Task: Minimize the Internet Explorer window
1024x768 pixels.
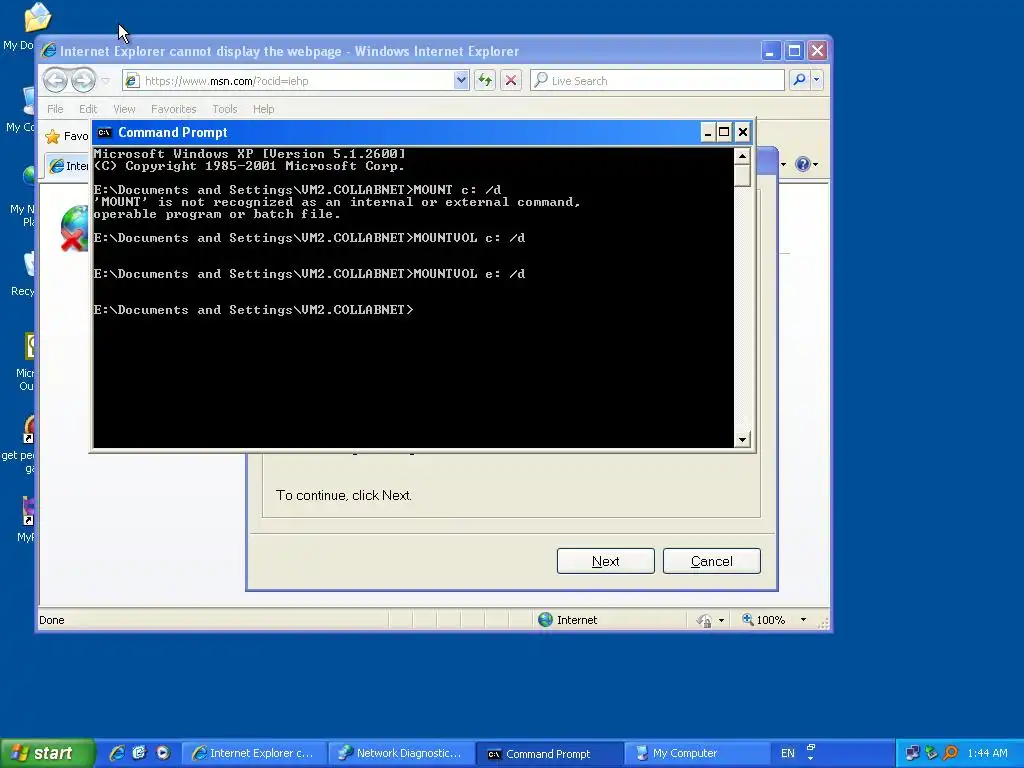Action: 770,51
